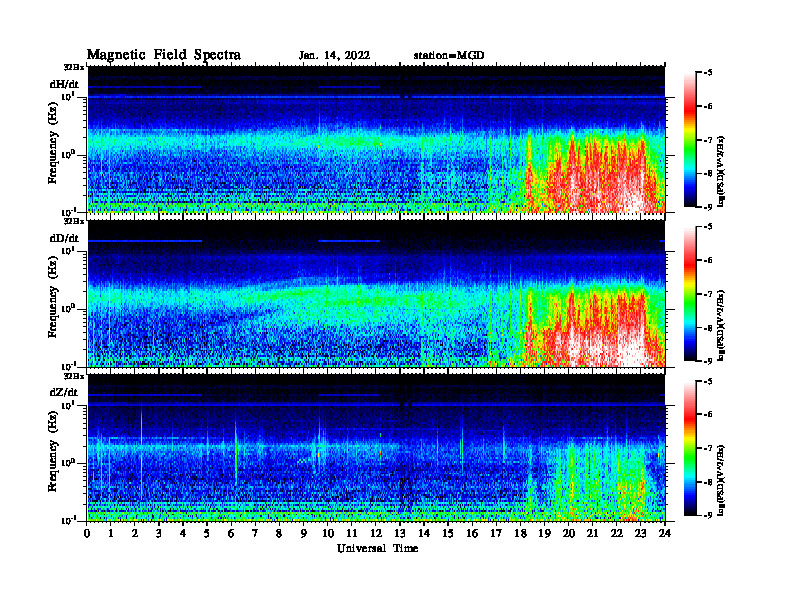
Task: Click the dD/dt panel color bar
Action: (690, 294)
